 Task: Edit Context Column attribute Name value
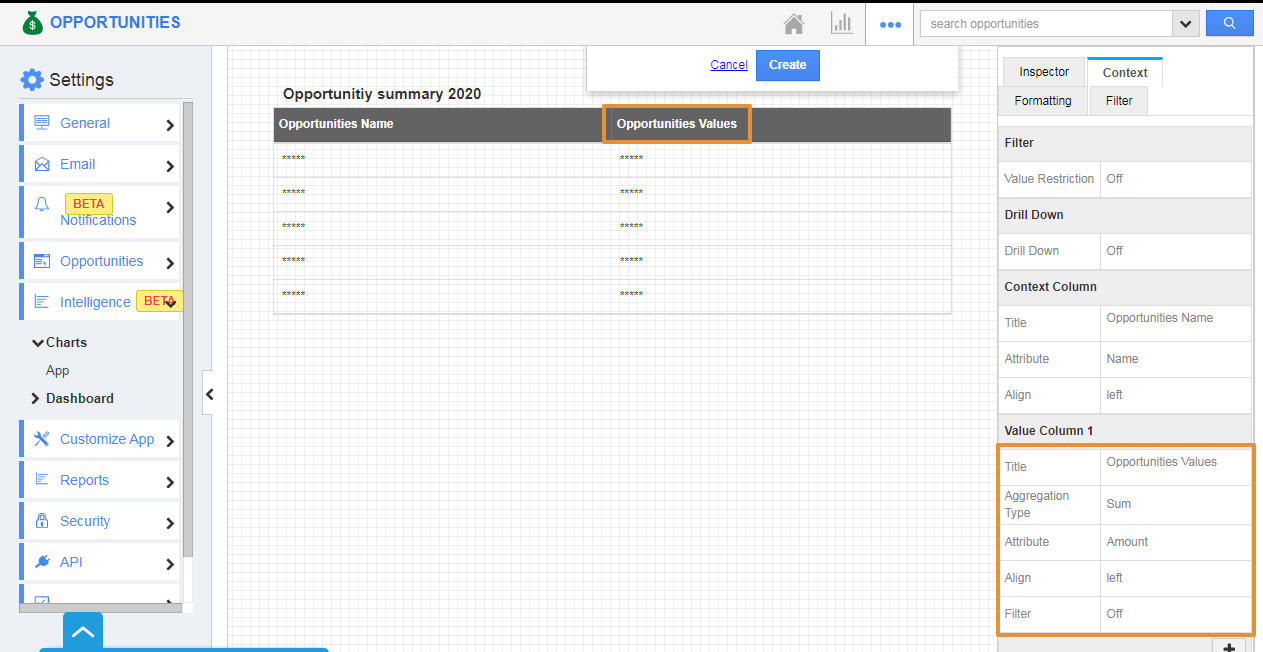coord(1175,359)
